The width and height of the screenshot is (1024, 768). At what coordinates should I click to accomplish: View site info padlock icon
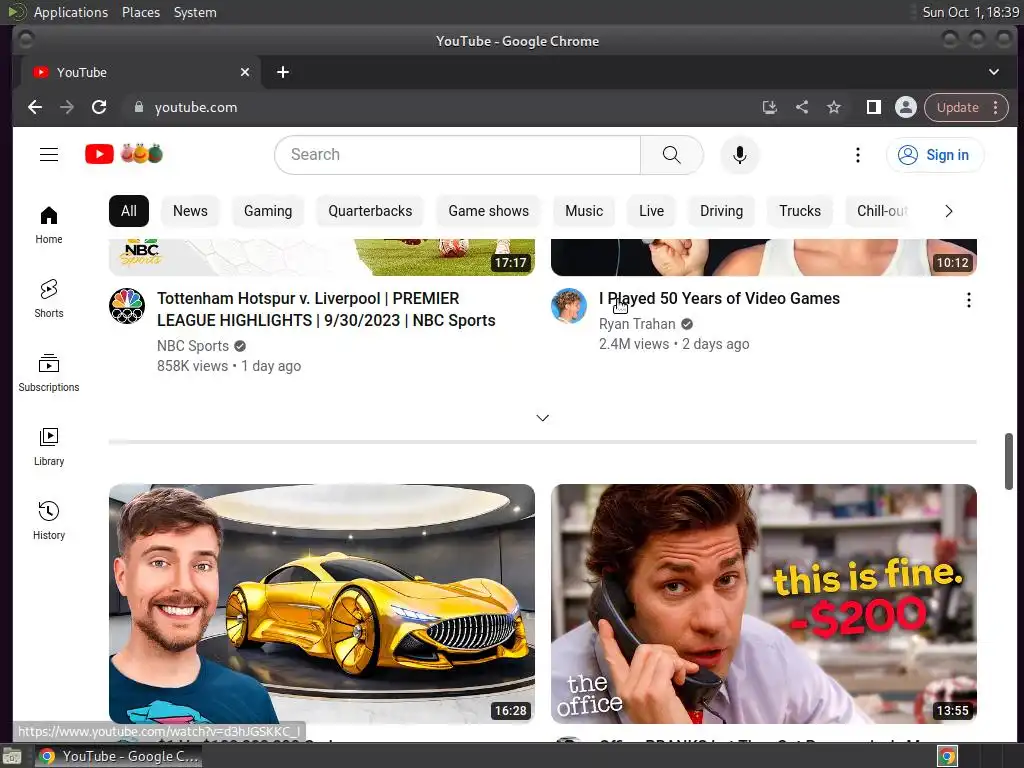[x=138, y=107]
